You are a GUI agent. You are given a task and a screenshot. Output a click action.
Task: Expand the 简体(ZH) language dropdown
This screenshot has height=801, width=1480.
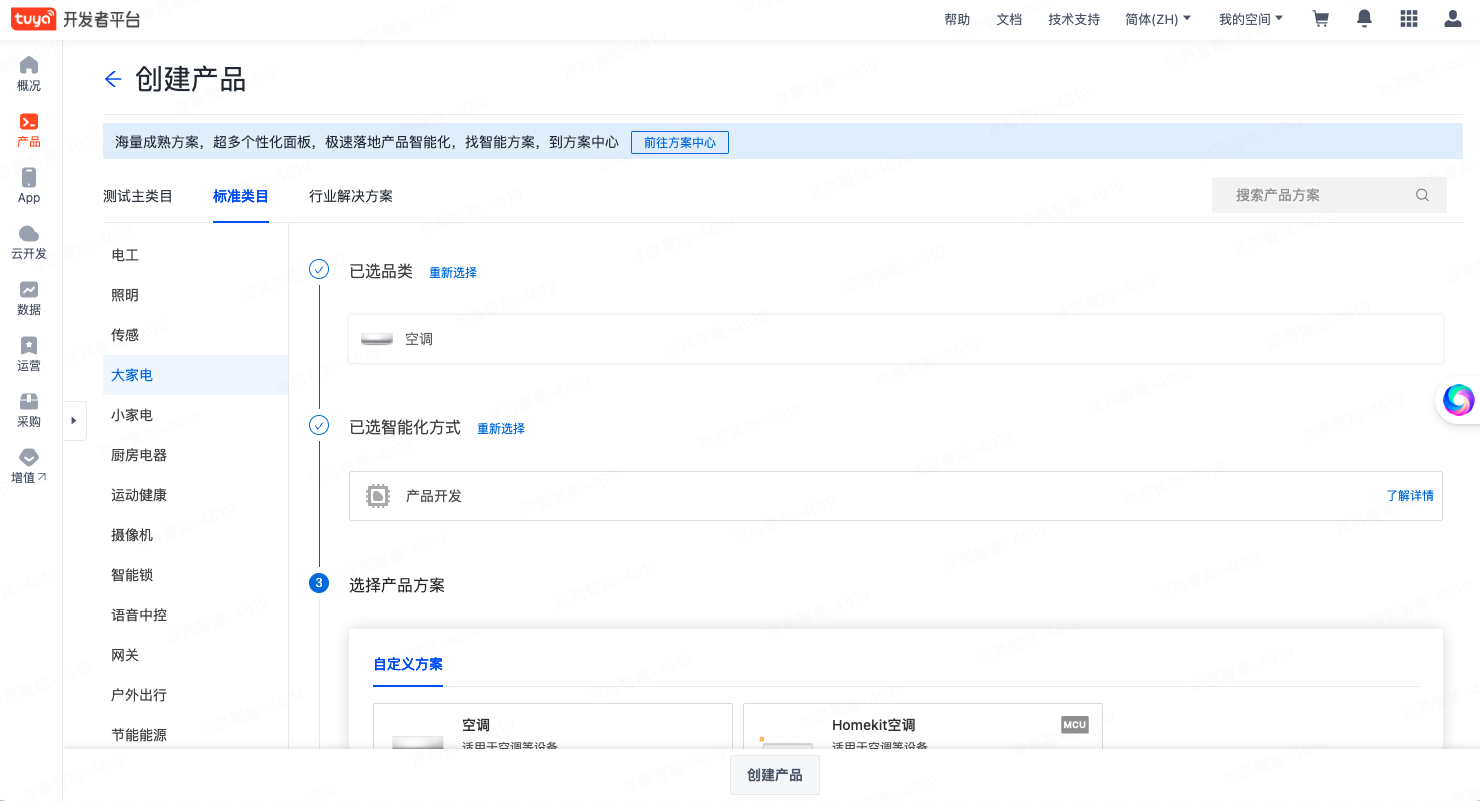coord(1158,19)
